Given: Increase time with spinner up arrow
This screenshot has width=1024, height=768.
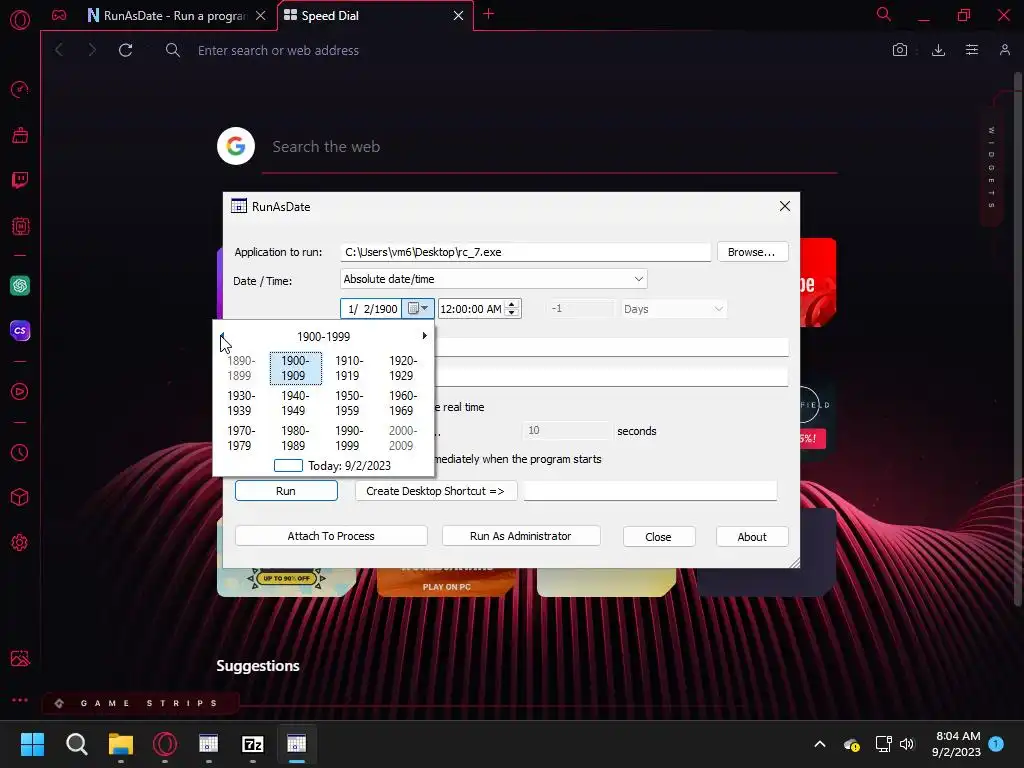Looking at the screenshot, I should click(x=512, y=304).
